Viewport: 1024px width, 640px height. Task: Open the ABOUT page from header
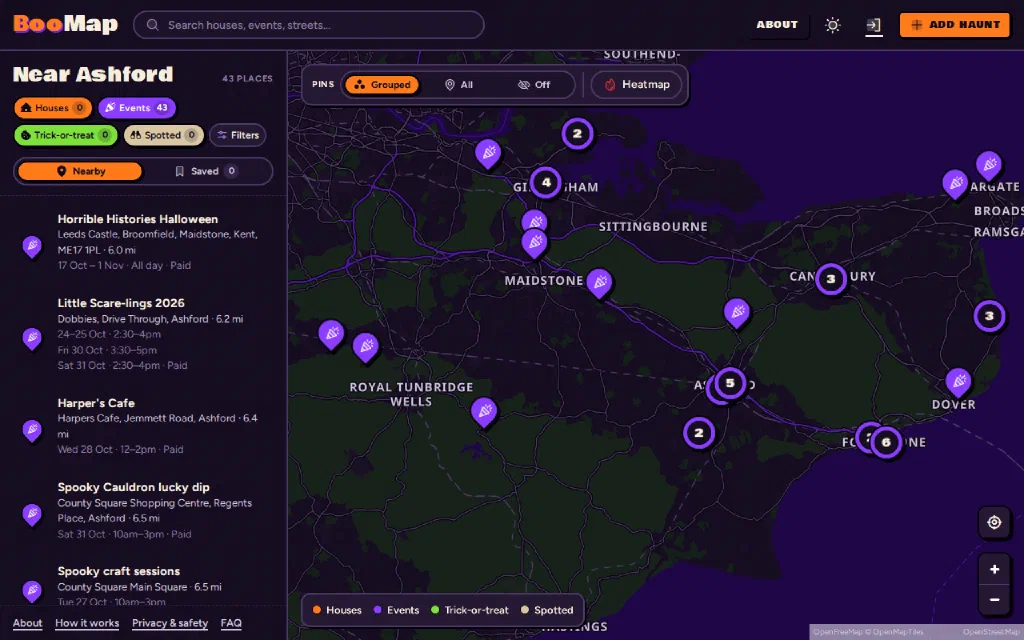coord(777,25)
